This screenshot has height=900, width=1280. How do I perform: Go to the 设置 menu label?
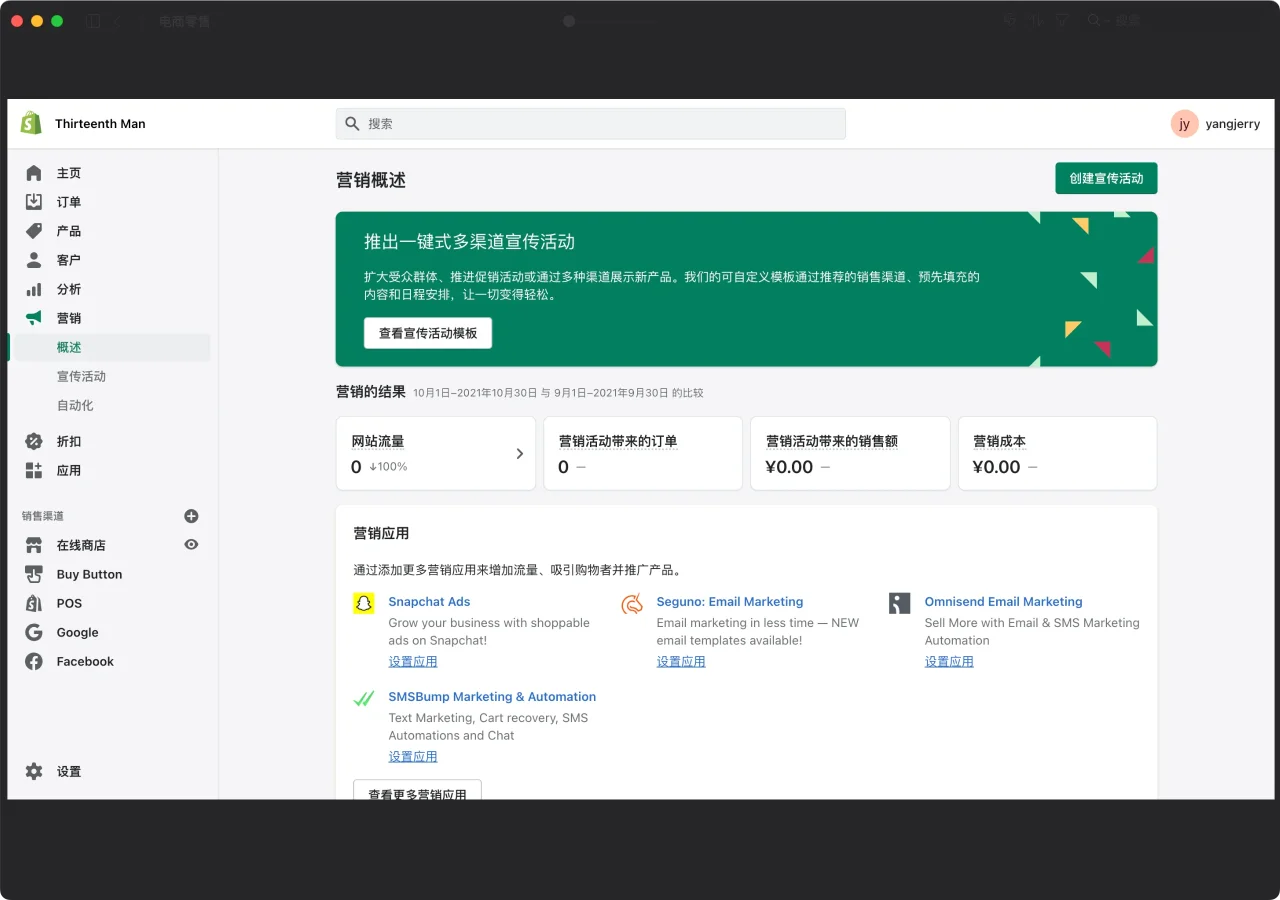[69, 771]
